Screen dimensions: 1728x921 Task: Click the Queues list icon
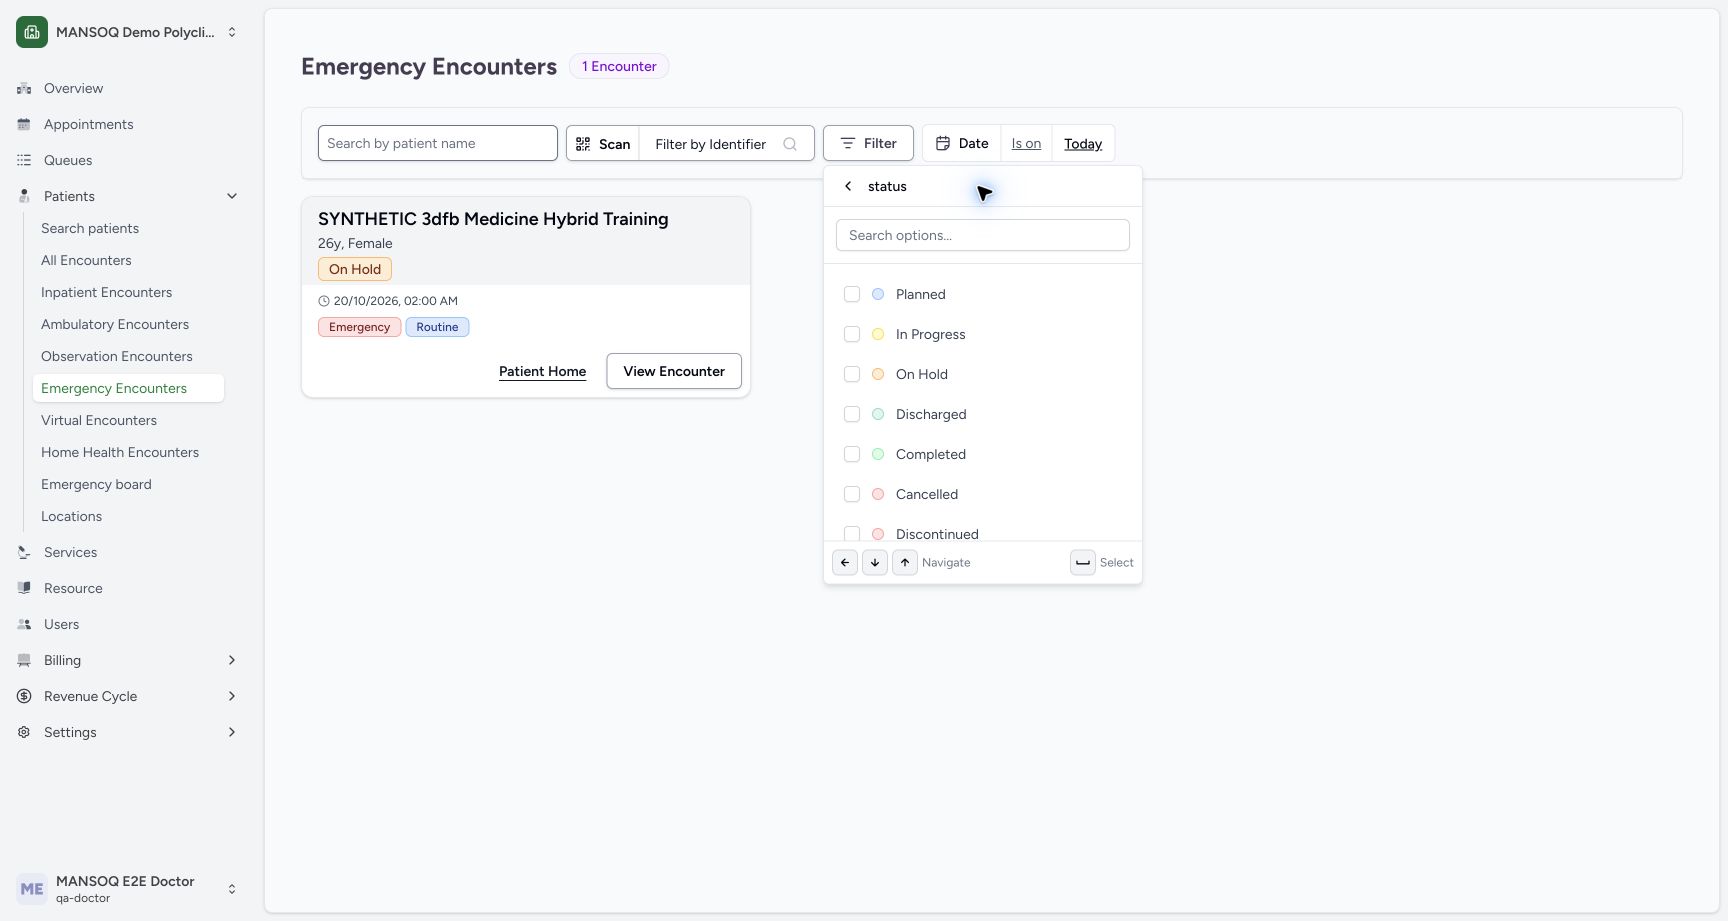coord(24,160)
